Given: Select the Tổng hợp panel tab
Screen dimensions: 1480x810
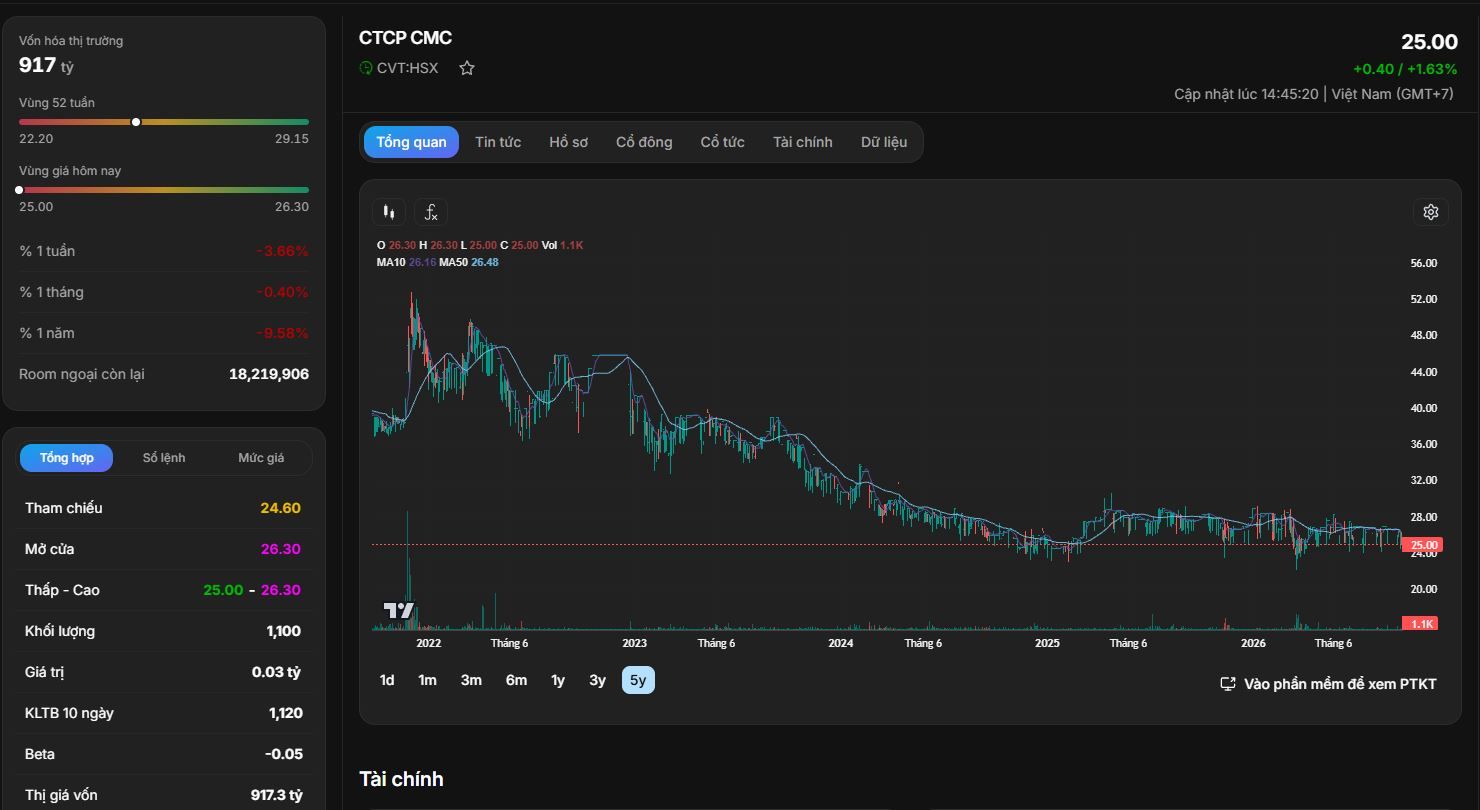Looking at the screenshot, I should pos(67,458).
